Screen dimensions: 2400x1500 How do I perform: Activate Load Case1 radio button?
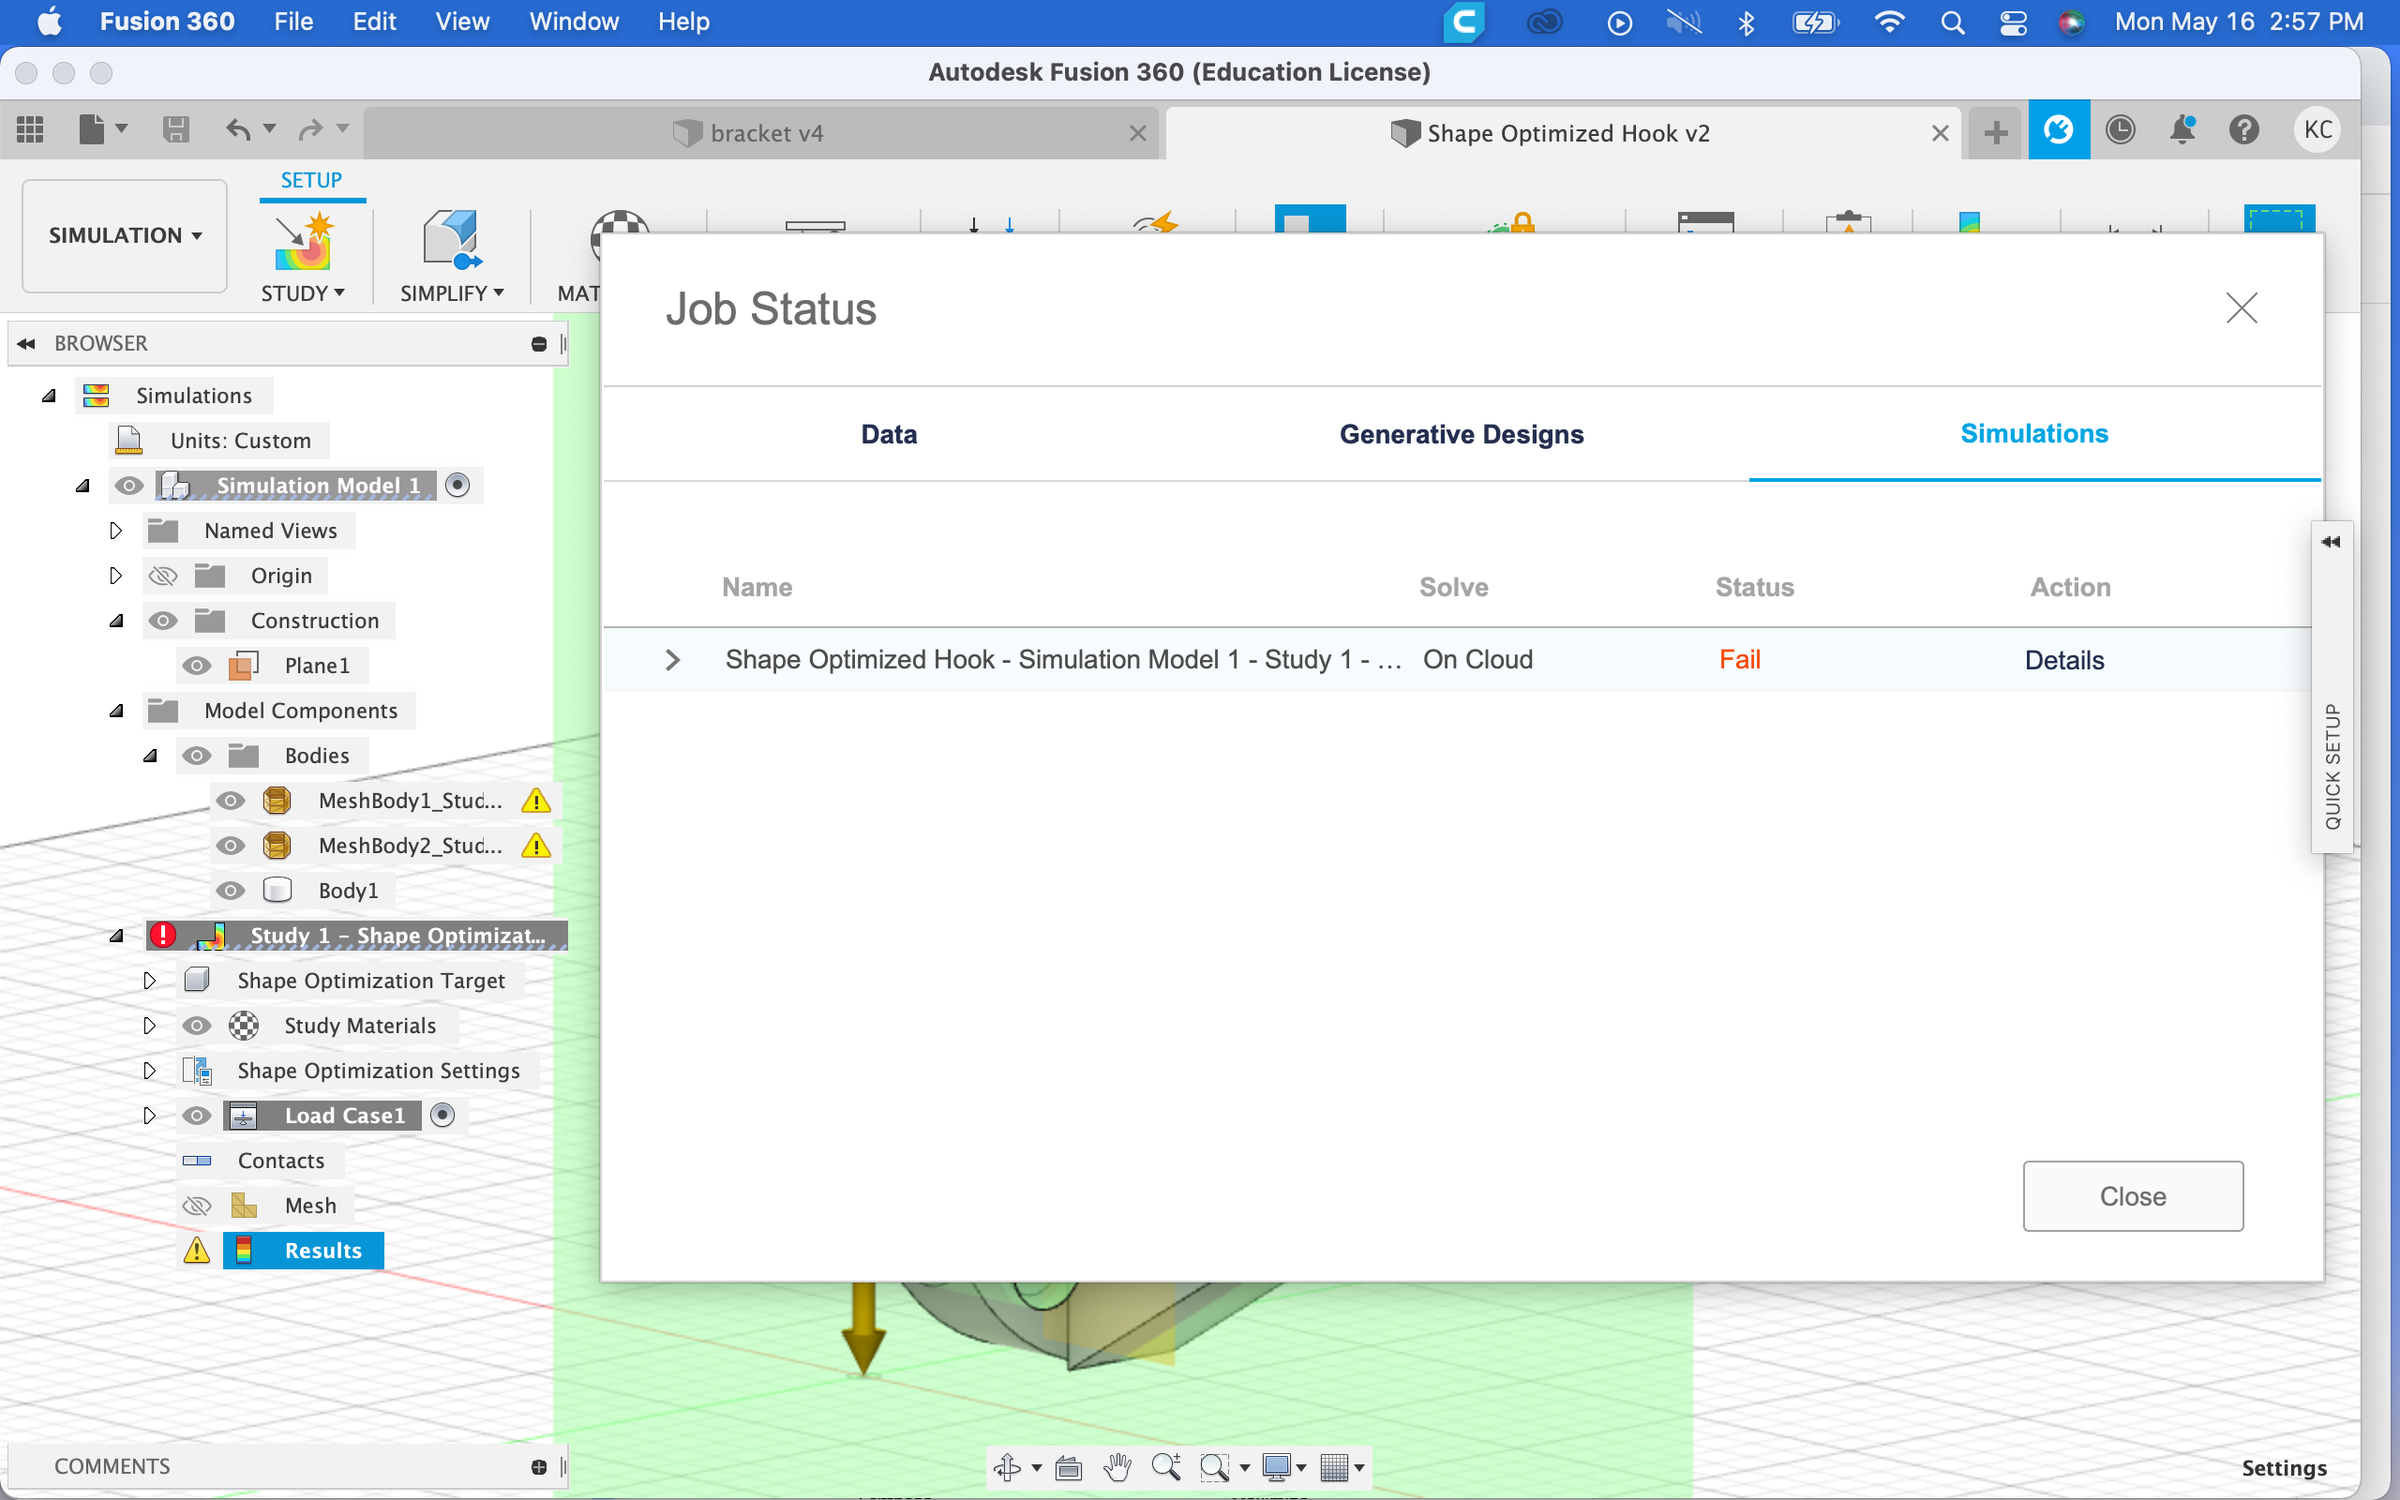(x=443, y=1115)
